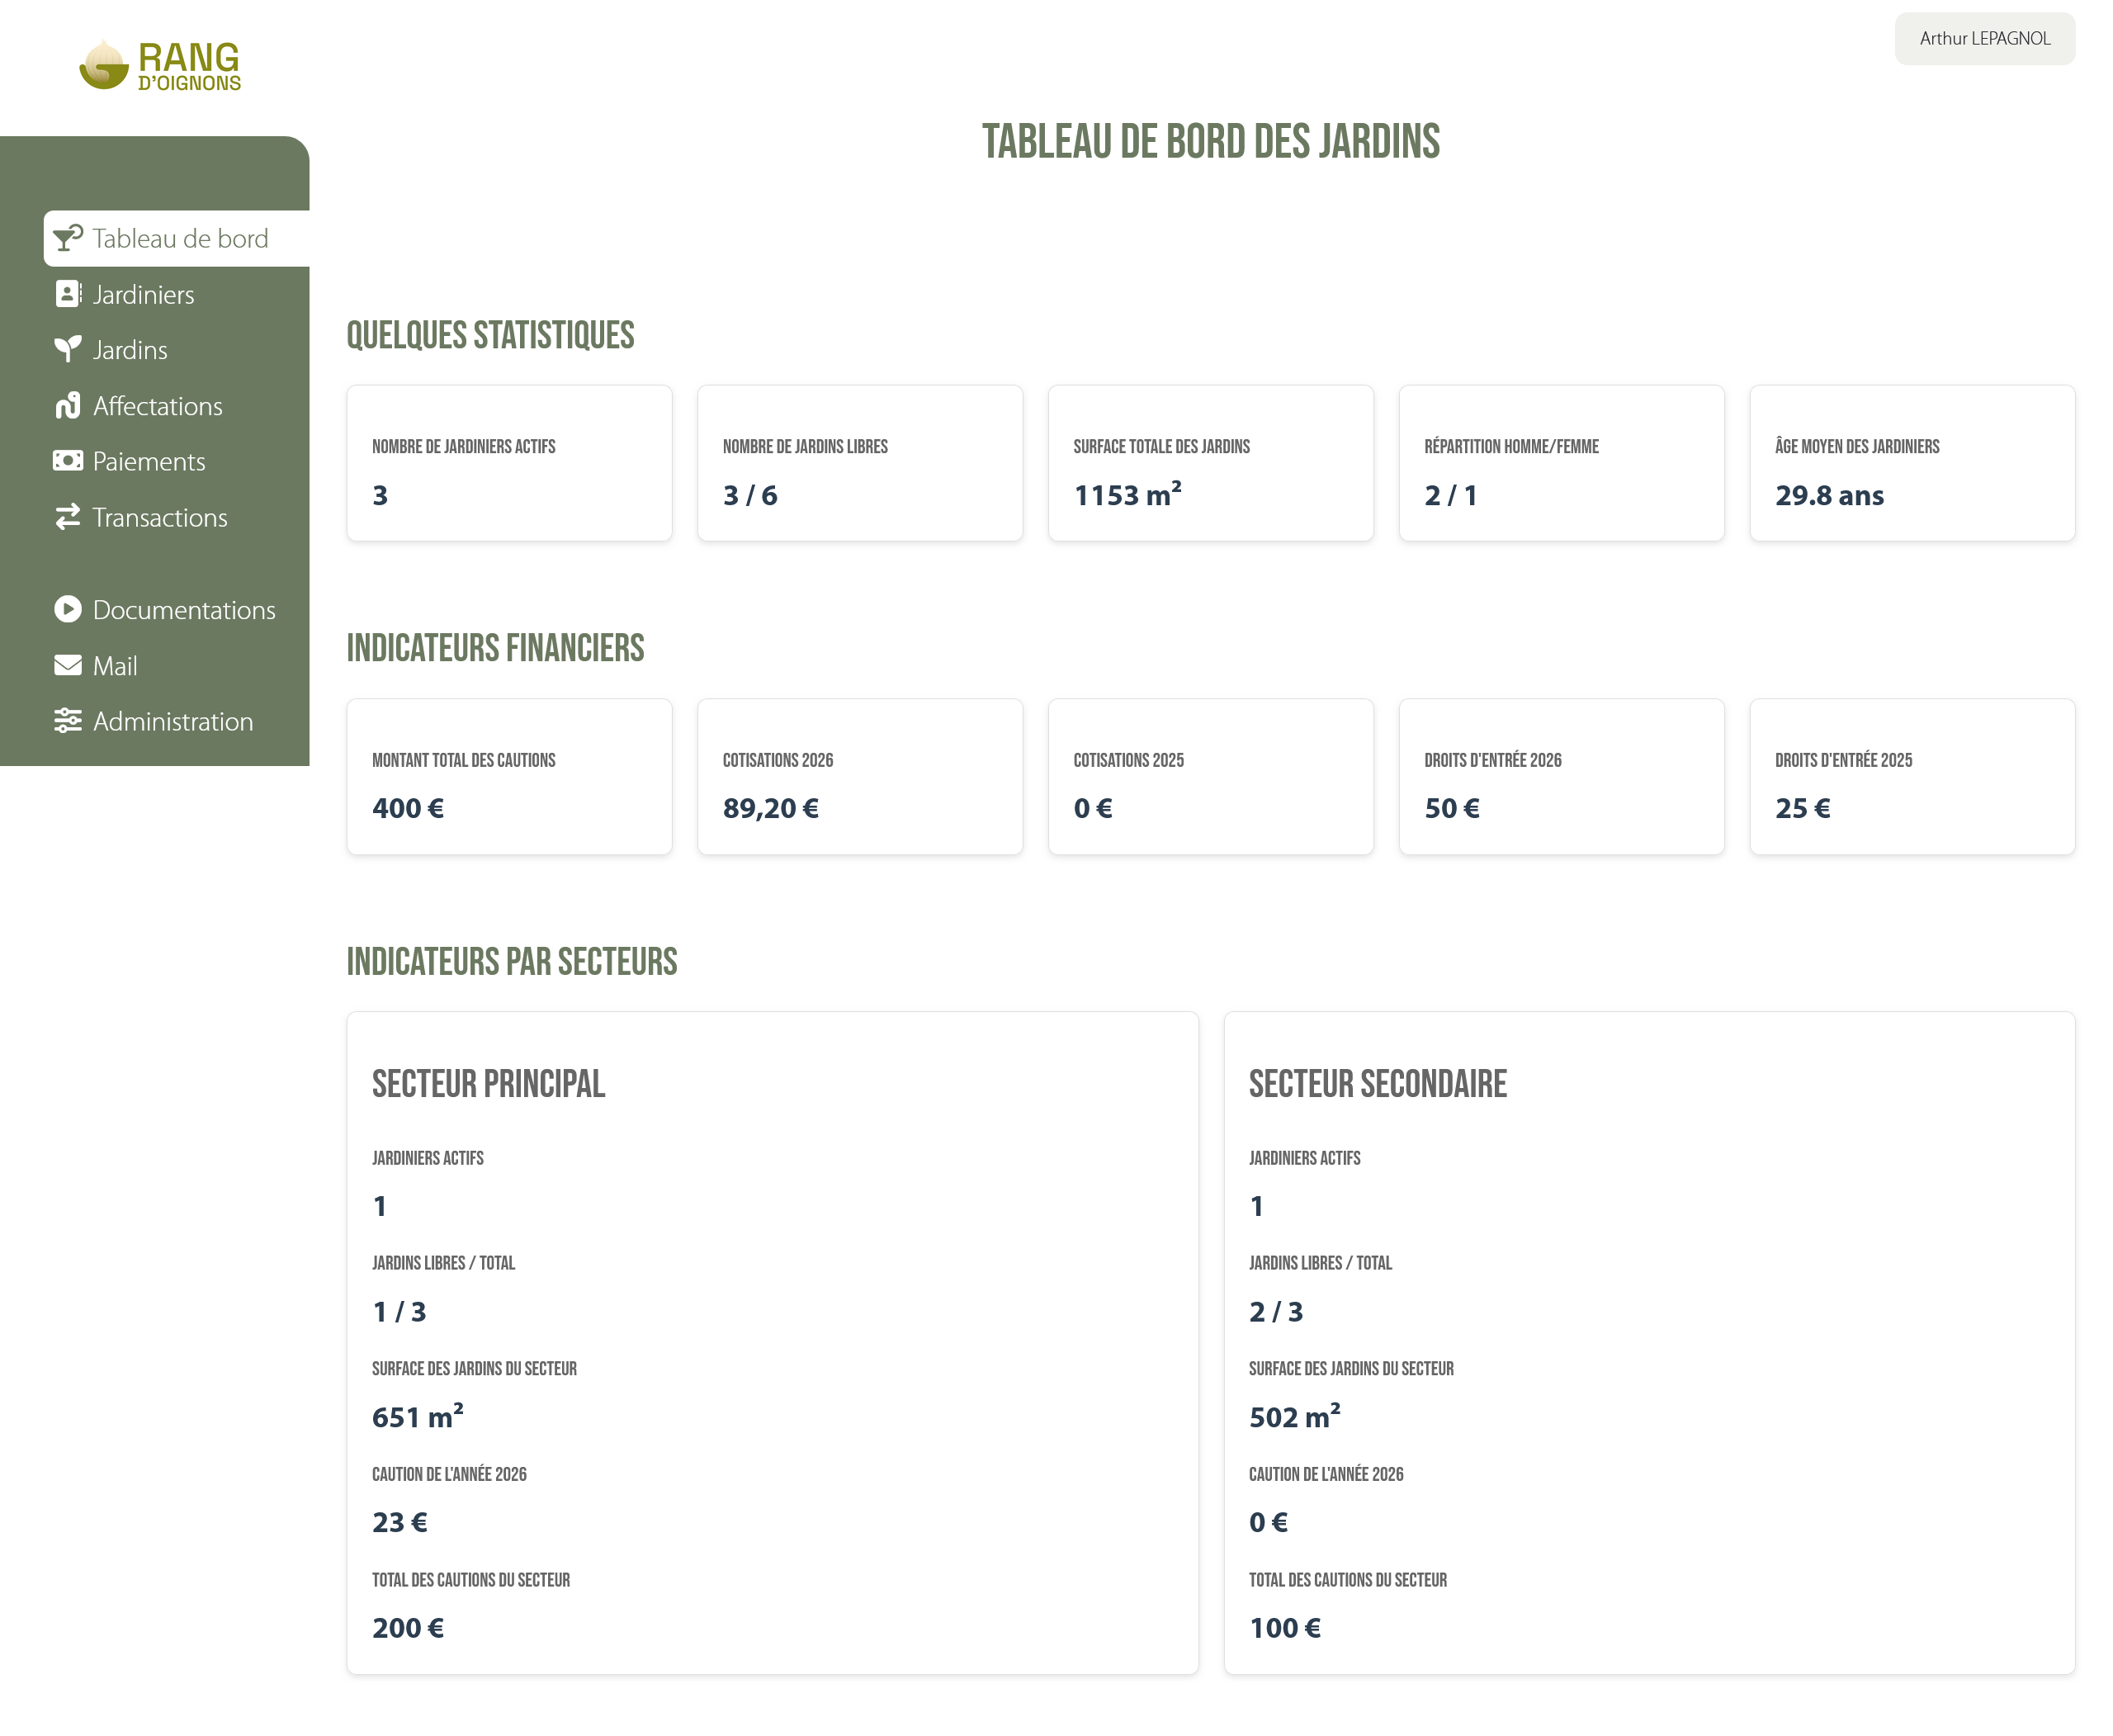Viewport: 2113px width, 1736px height.
Task: Click the 'Indicateurs financiers' heading
Action: [x=495, y=648]
